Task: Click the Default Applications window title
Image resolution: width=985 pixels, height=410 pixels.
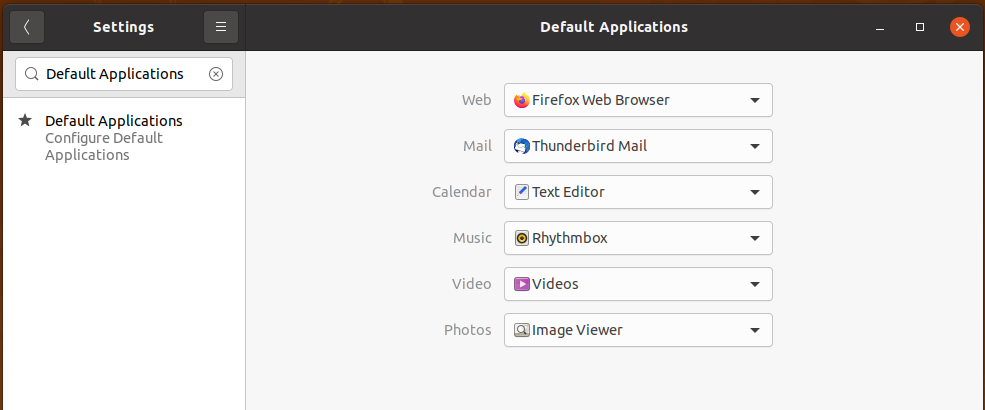Action: click(614, 27)
